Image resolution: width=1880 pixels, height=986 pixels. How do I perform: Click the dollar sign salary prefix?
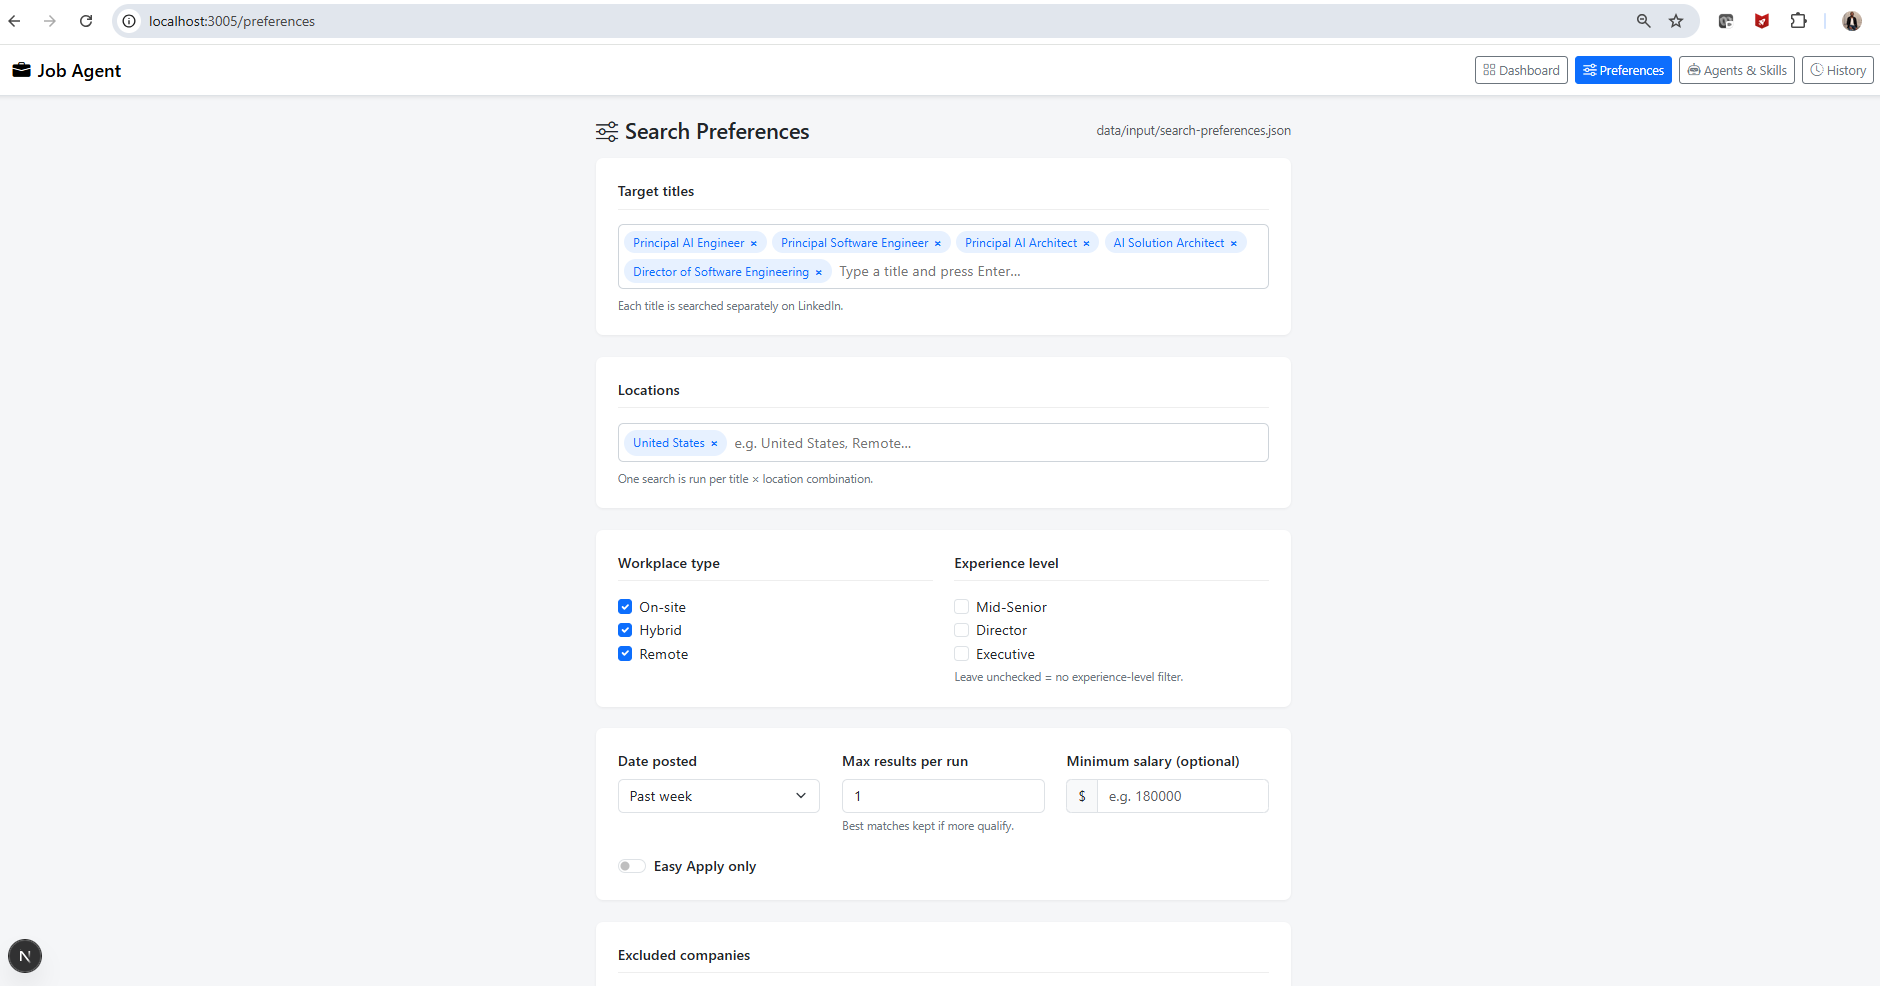point(1082,796)
